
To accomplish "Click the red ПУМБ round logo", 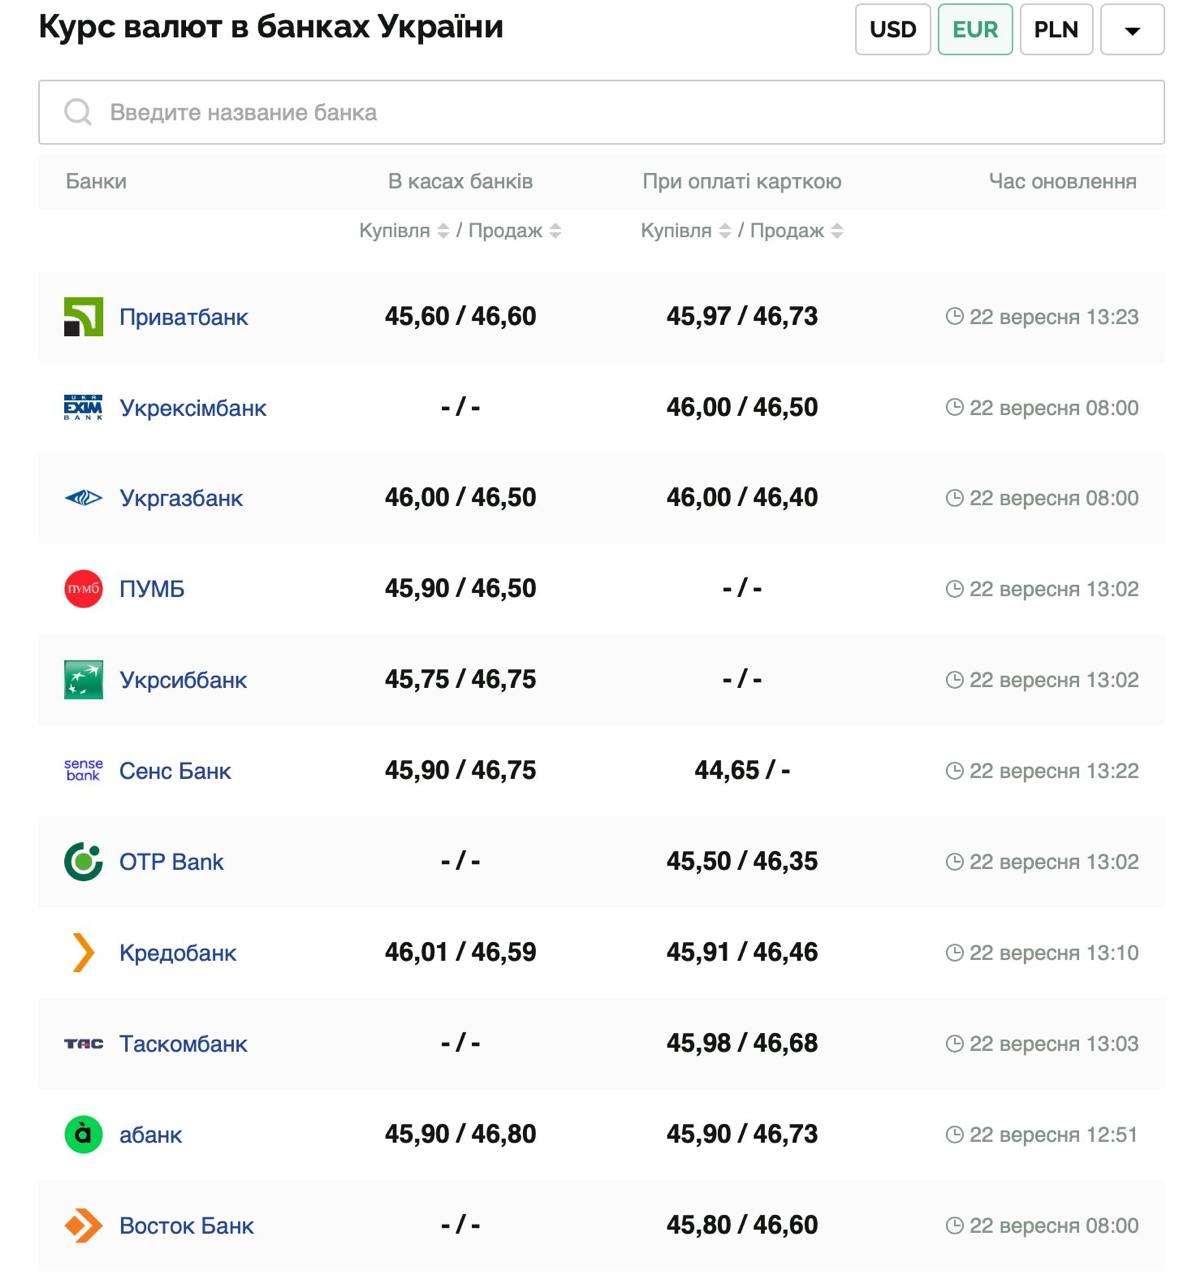I will [x=83, y=589].
